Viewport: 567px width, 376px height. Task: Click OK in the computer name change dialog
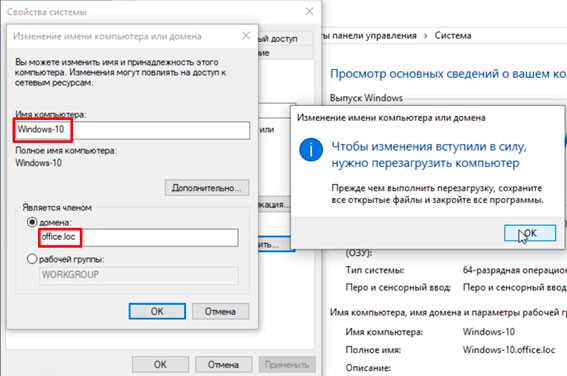[157, 311]
